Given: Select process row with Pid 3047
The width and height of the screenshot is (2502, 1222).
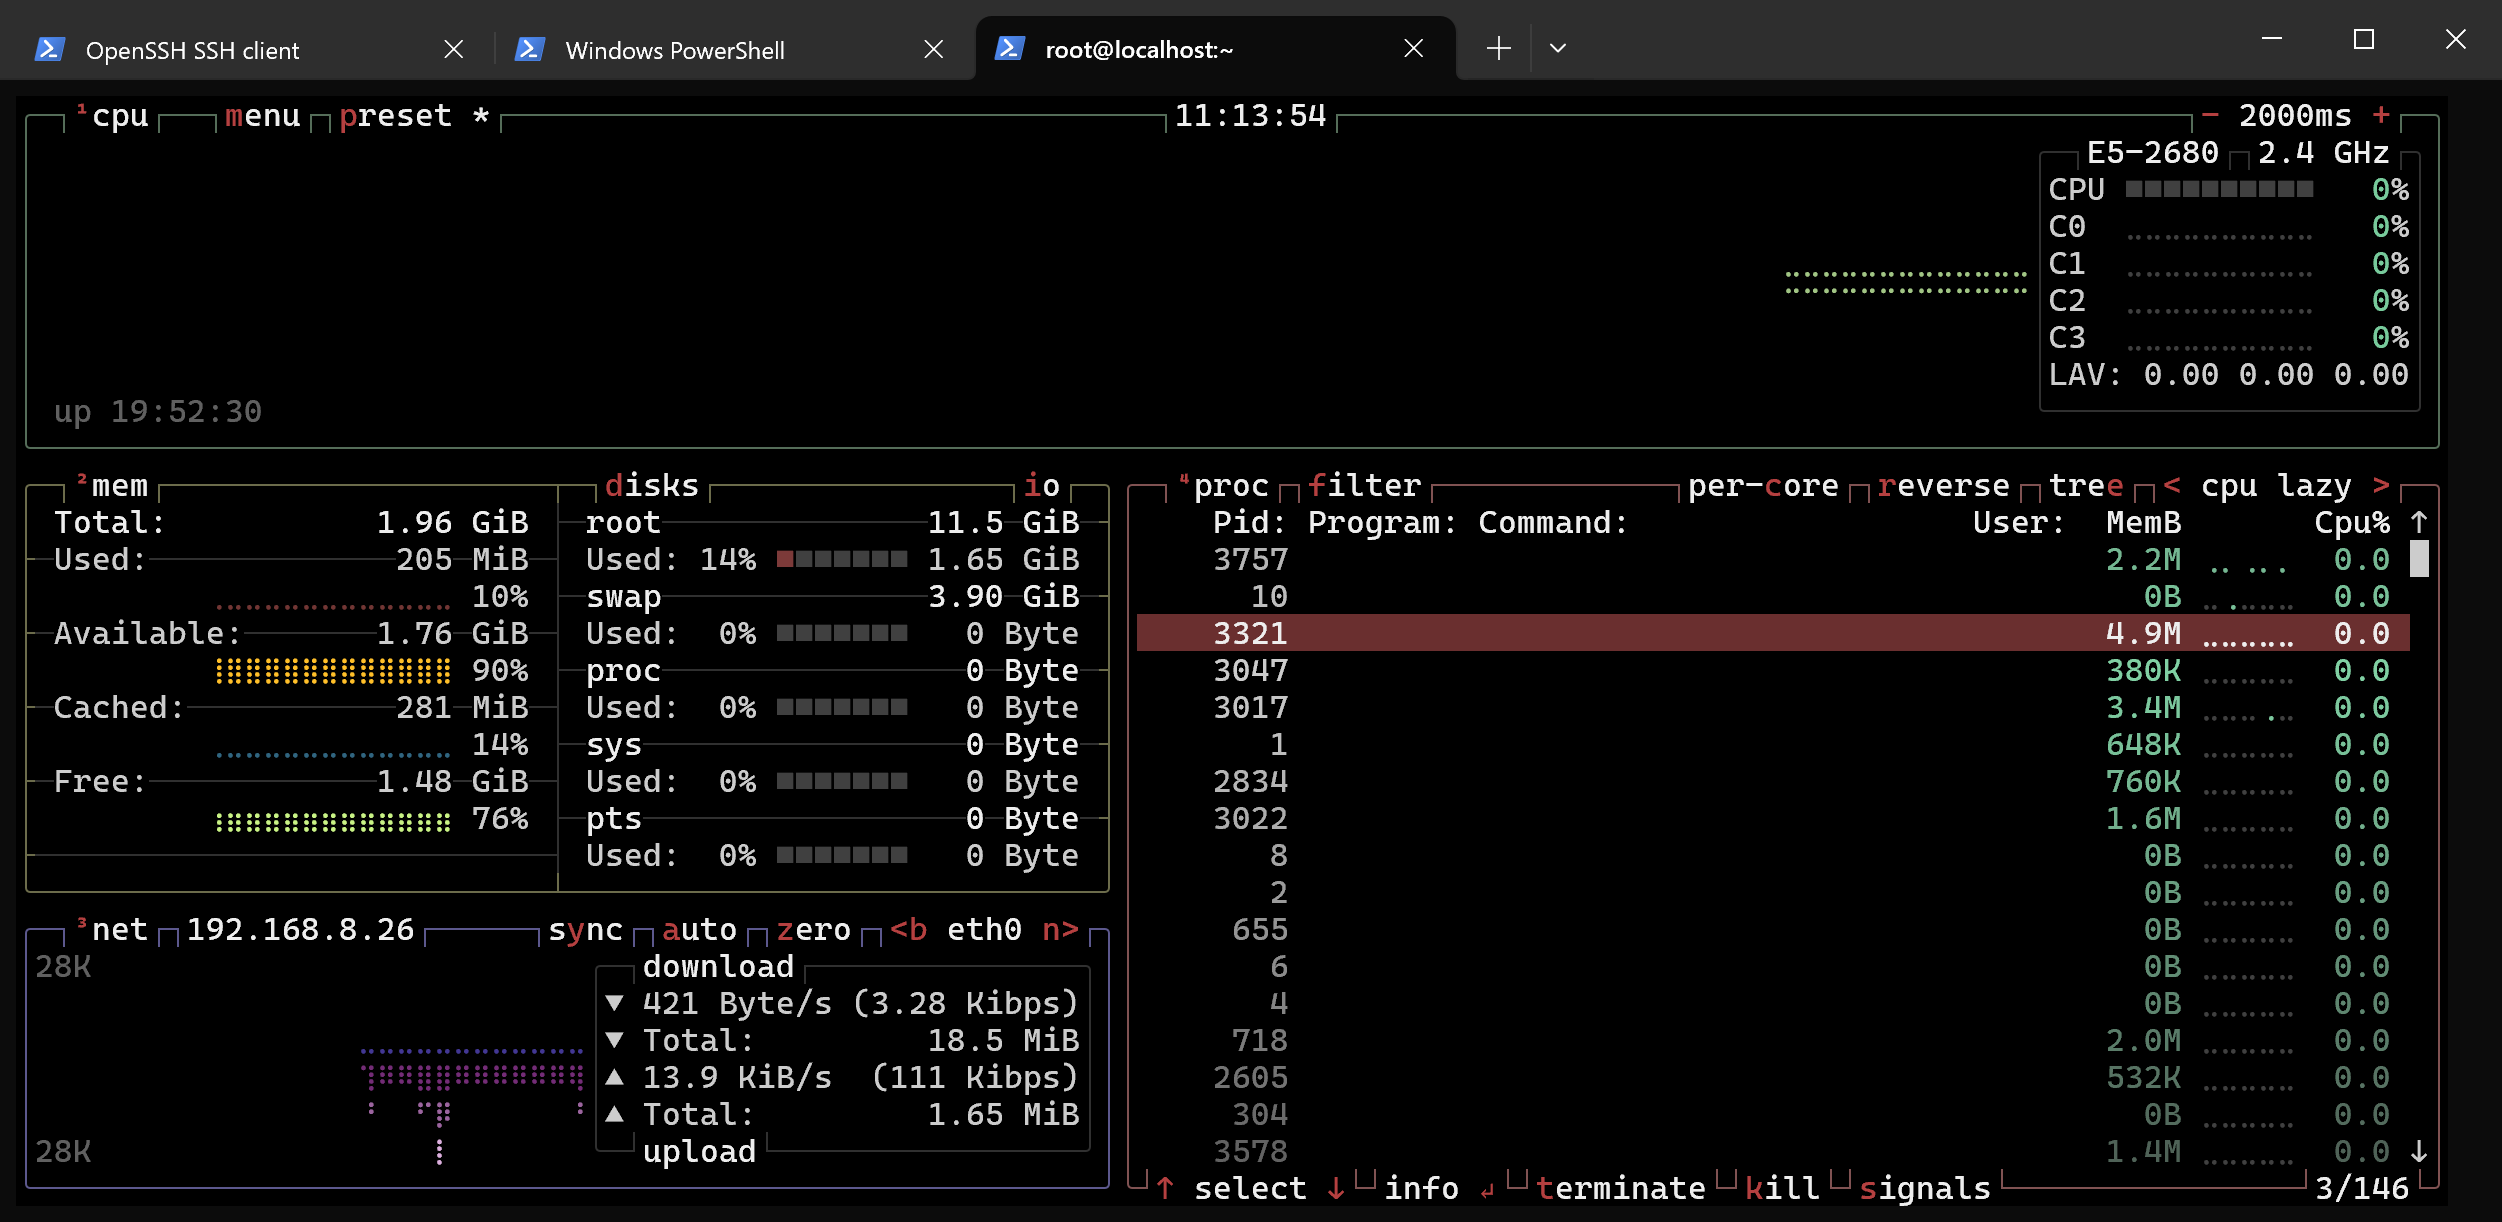Looking at the screenshot, I should point(1773,671).
